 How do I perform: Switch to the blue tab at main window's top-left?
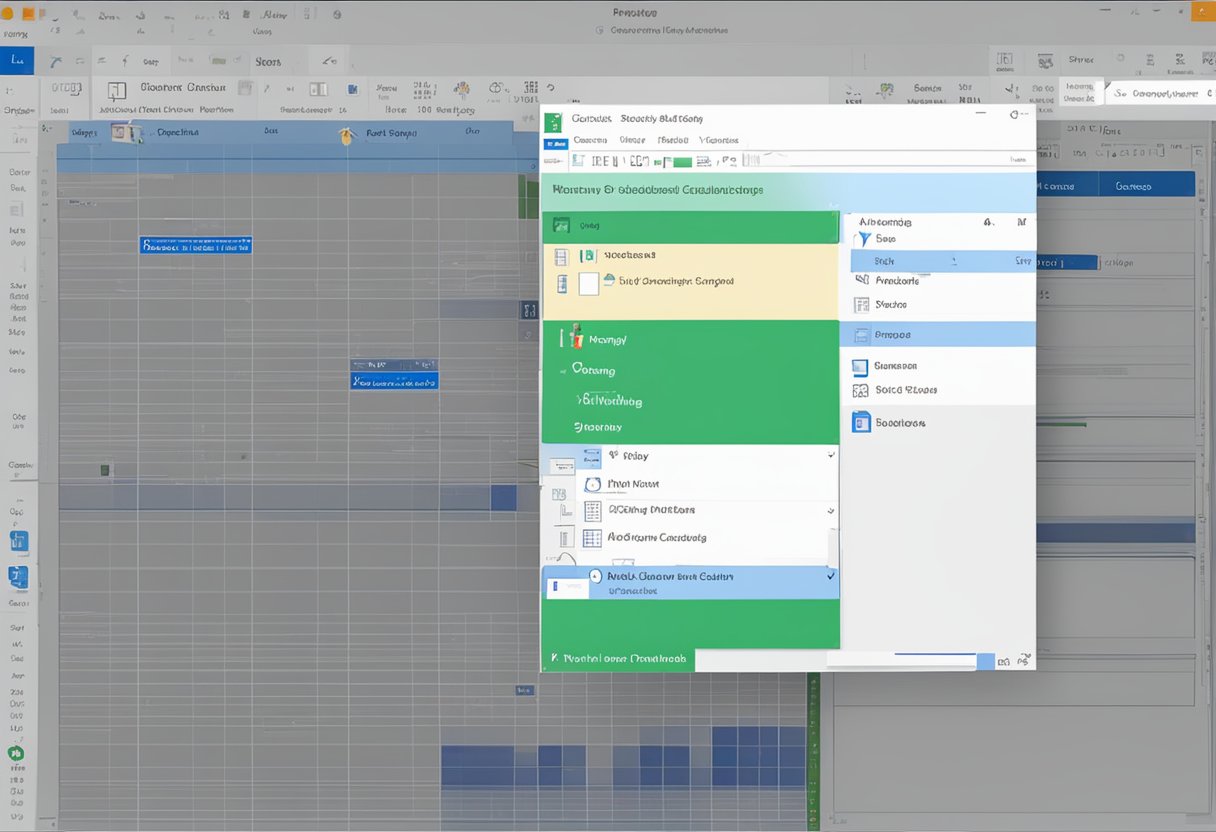(x=17, y=60)
